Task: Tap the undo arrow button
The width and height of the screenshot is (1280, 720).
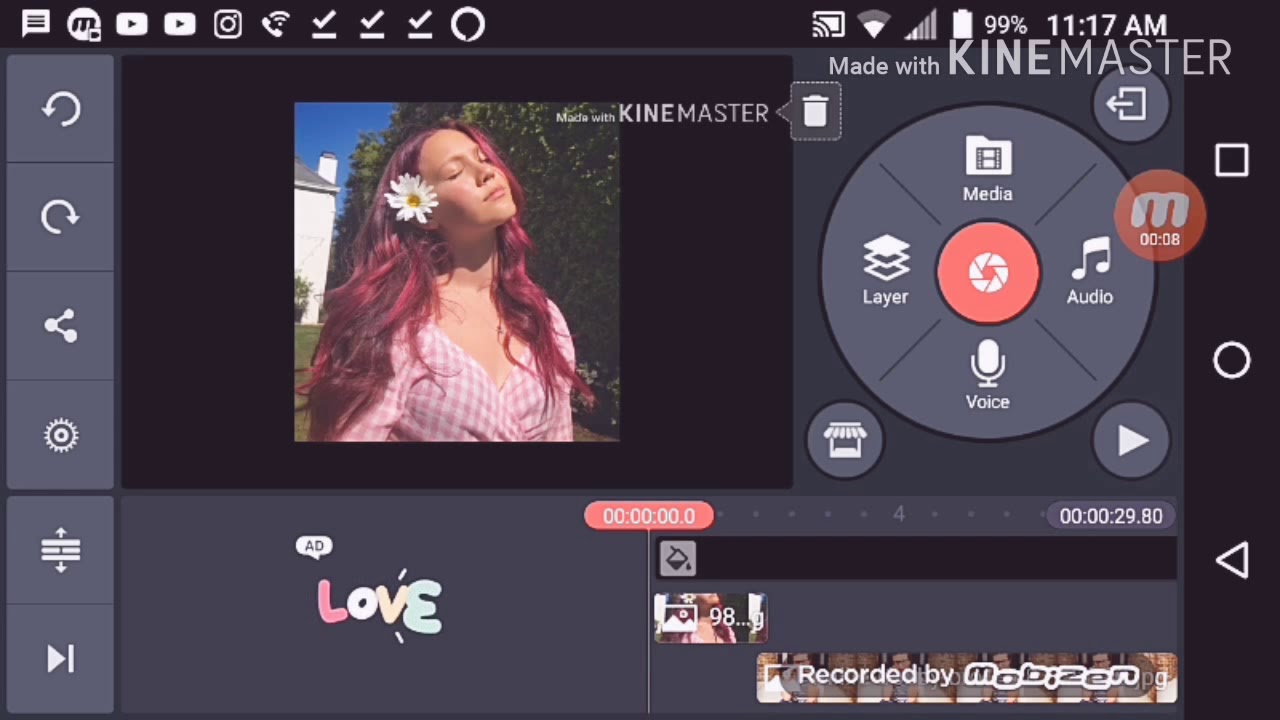Action: pos(60,108)
